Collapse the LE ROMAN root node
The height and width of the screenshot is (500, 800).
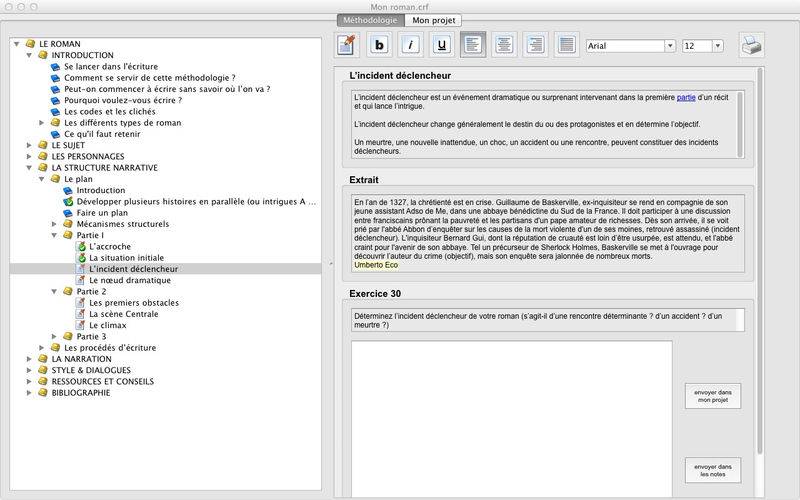[17, 44]
